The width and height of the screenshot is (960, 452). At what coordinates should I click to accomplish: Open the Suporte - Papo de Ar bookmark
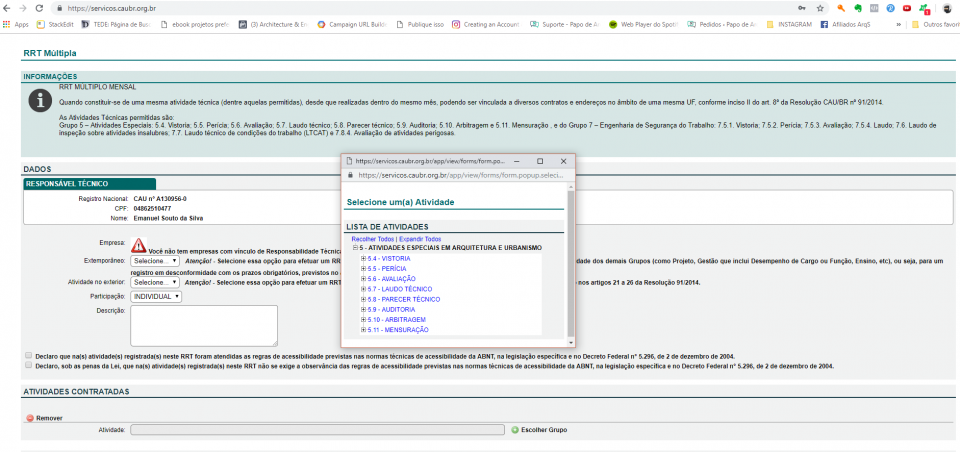tap(564, 24)
